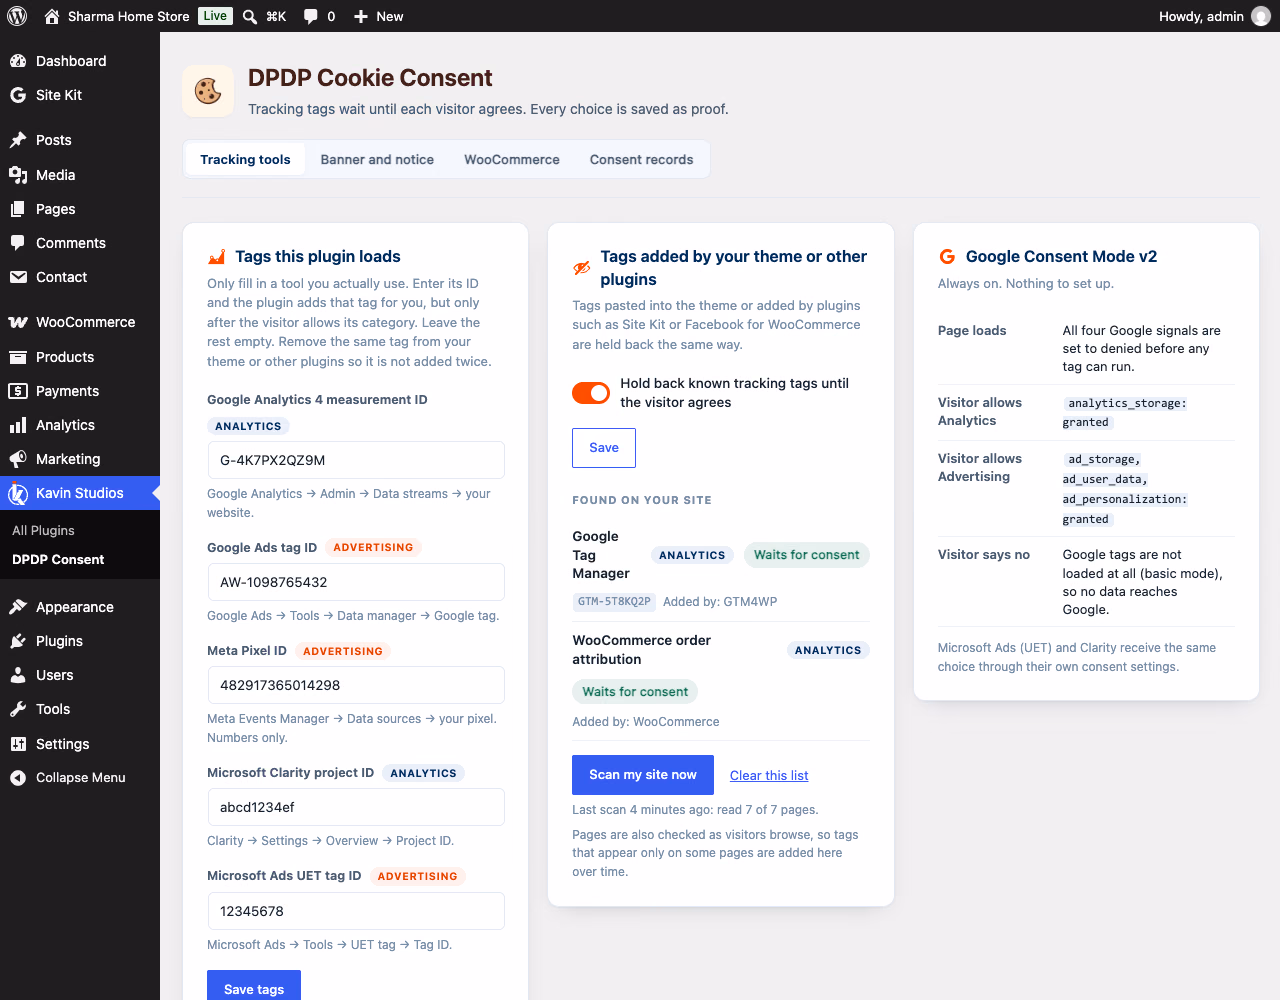Focus the Microsoft Ads UET tag ID field

[356, 911]
